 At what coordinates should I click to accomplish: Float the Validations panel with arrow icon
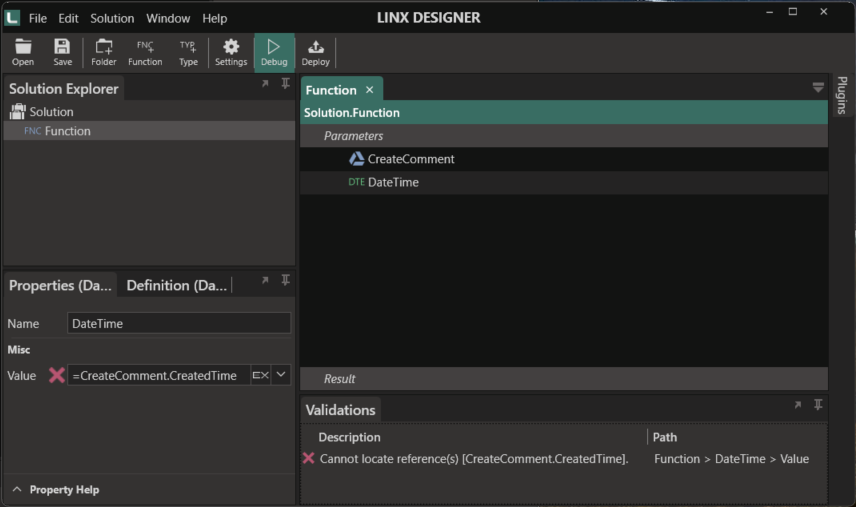click(x=798, y=404)
